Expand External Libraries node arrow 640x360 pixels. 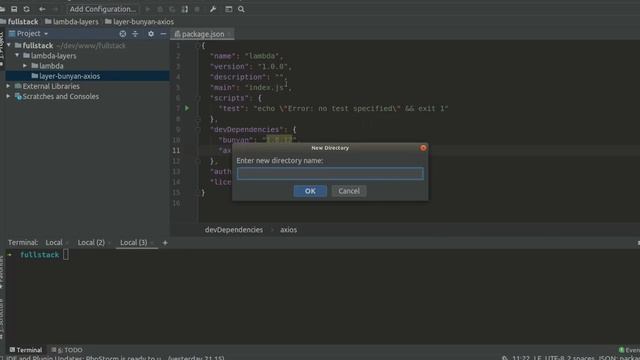(8, 86)
